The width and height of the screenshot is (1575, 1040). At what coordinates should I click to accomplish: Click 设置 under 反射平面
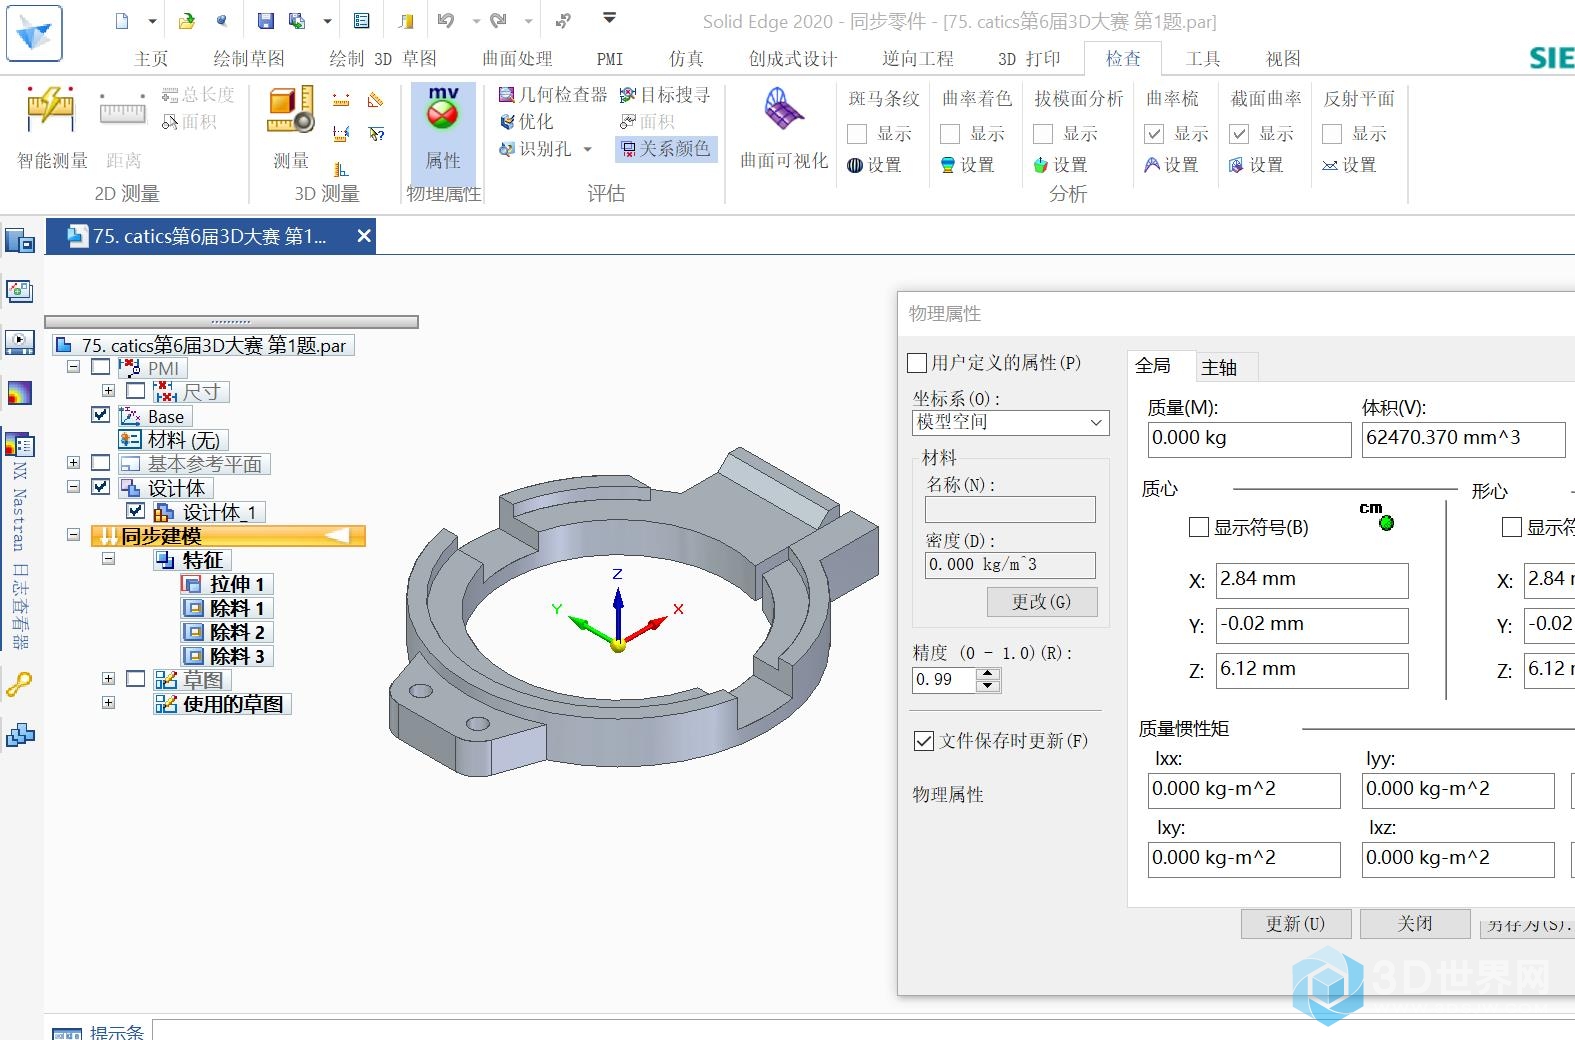[1349, 165]
